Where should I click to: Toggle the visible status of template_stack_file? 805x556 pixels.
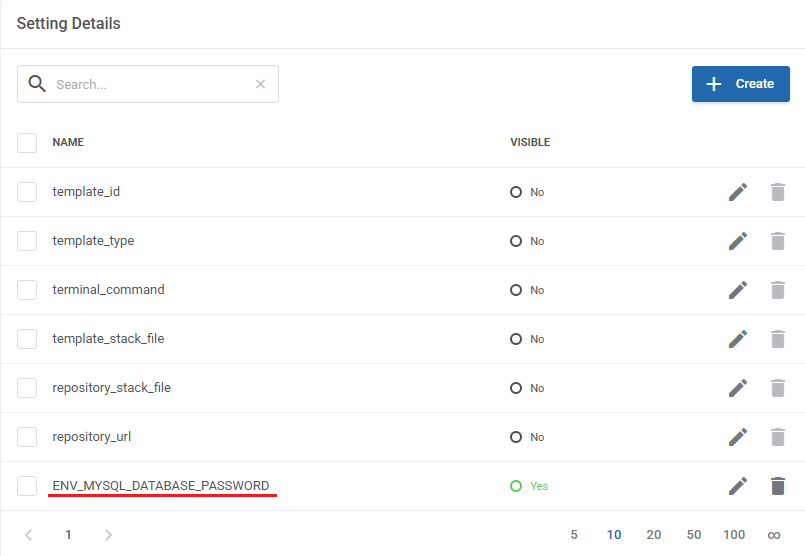tap(527, 339)
